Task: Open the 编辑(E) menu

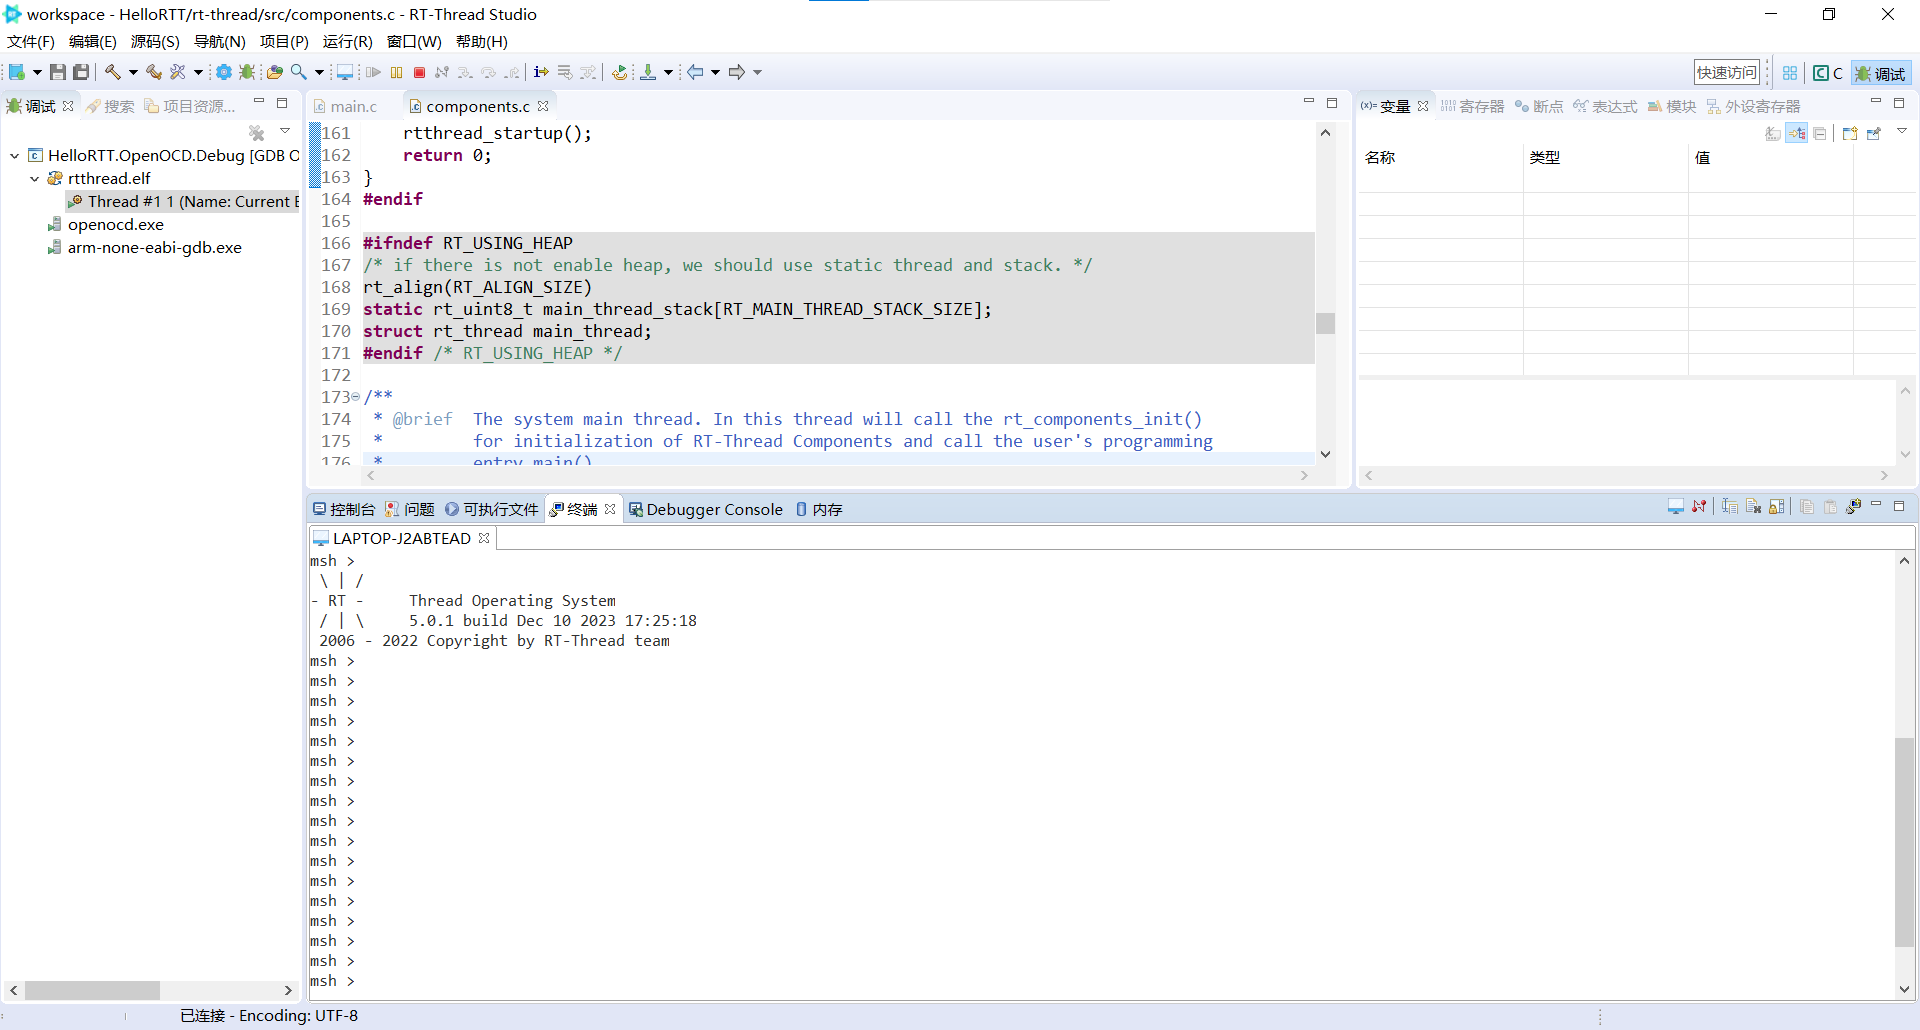Action: [x=93, y=42]
